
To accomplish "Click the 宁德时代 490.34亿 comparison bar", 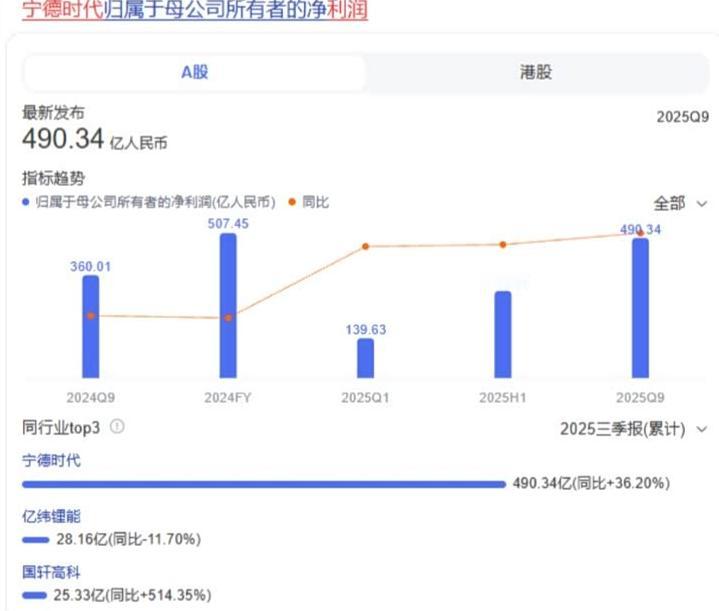I will pyautogui.click(x=264, y=484).
